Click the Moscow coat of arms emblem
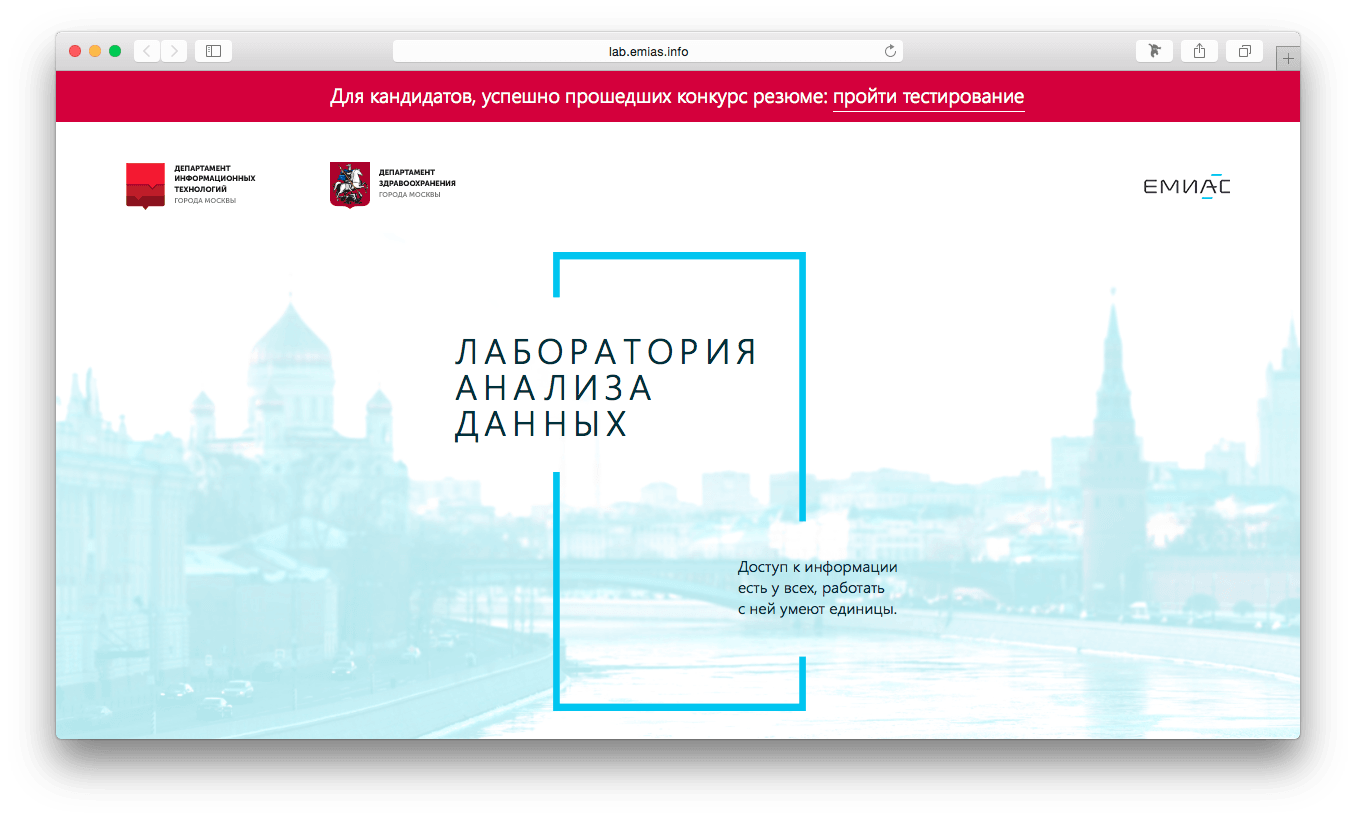1356x819 pixels. tap(350, 185)
